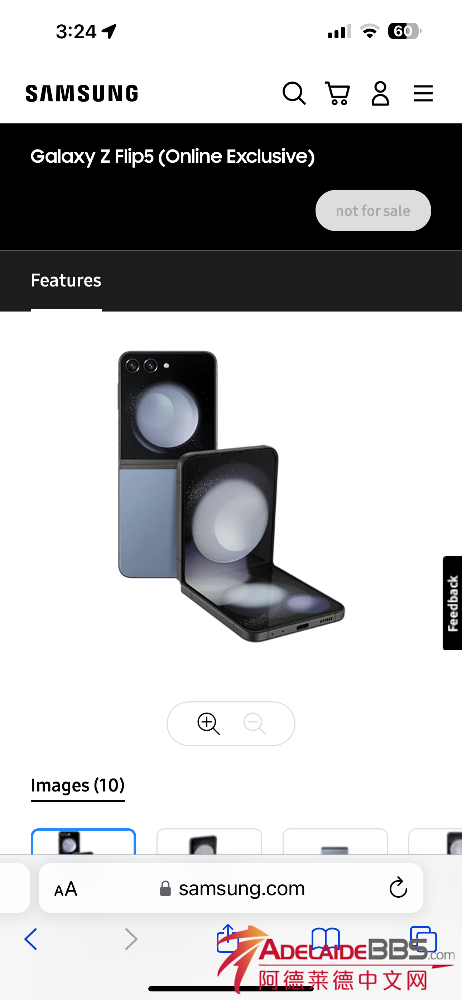
Task: Open the hamburger navigation menu
Action: coord(423,94)
